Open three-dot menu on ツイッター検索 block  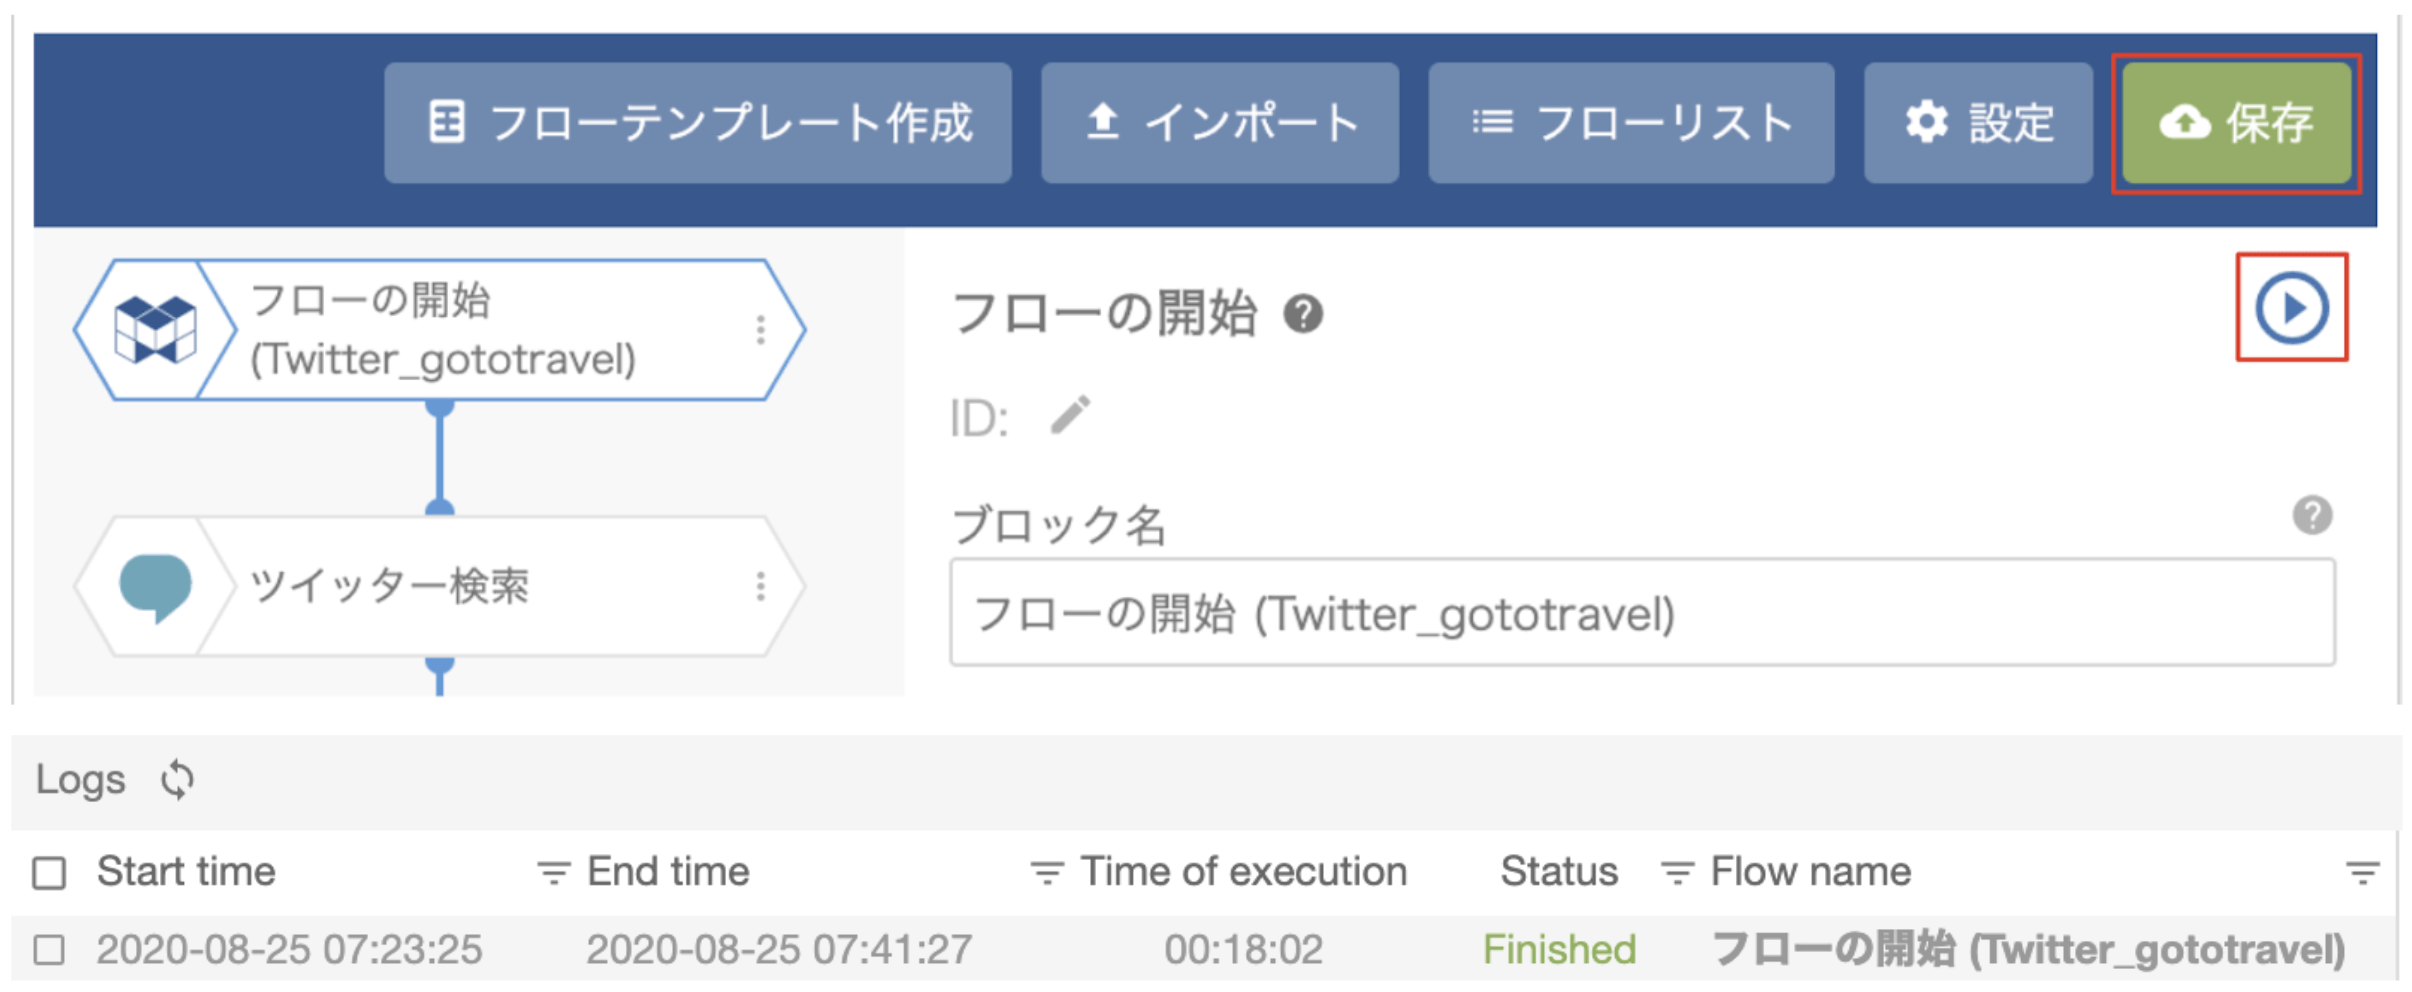coord(761,587)
